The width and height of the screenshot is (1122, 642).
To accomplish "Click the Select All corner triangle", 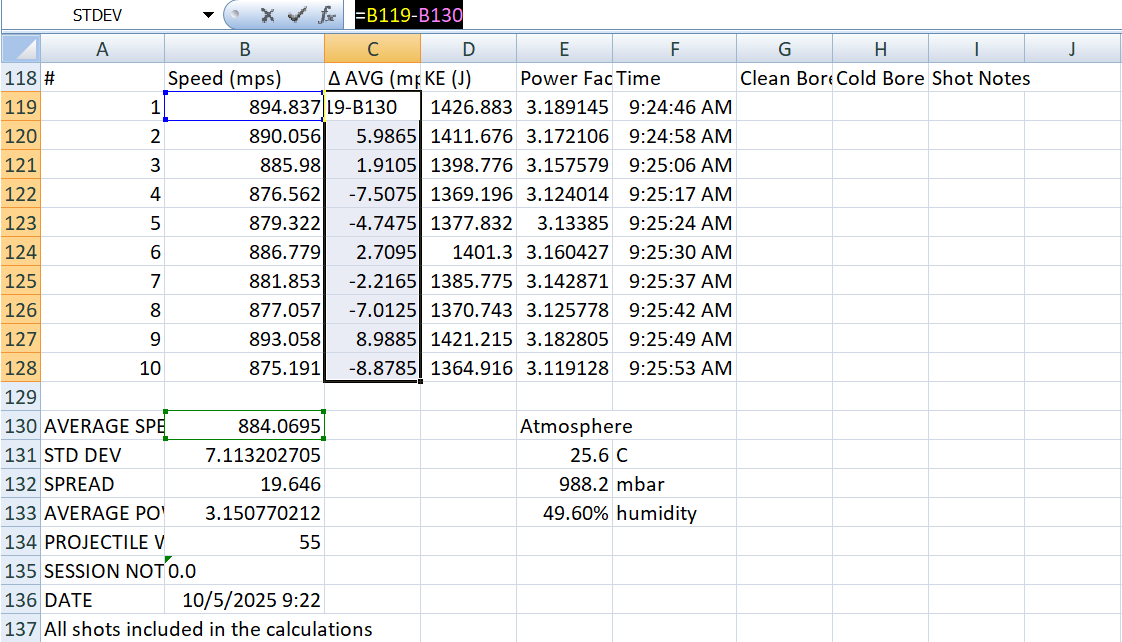I will tap(21, 49).
